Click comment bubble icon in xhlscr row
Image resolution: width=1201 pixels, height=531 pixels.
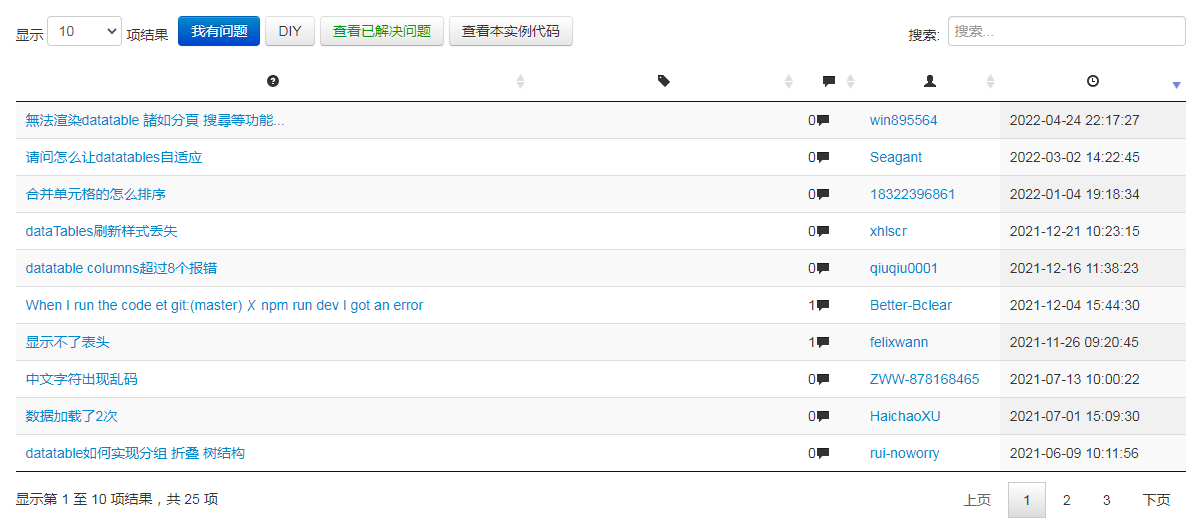[x=823, y=232]
